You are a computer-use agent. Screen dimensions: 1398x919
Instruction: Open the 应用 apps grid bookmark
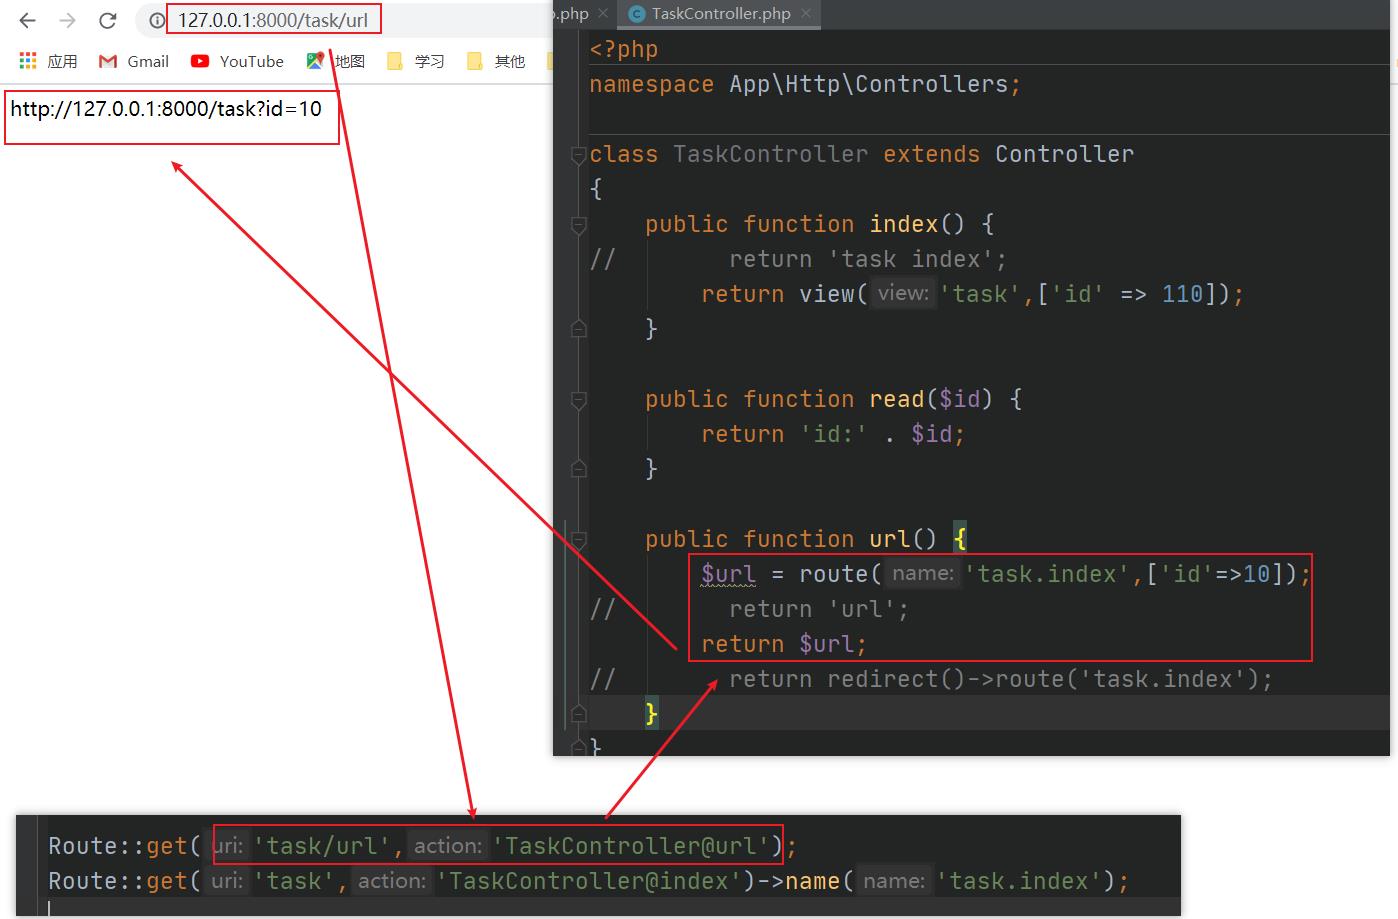[48, 61]
